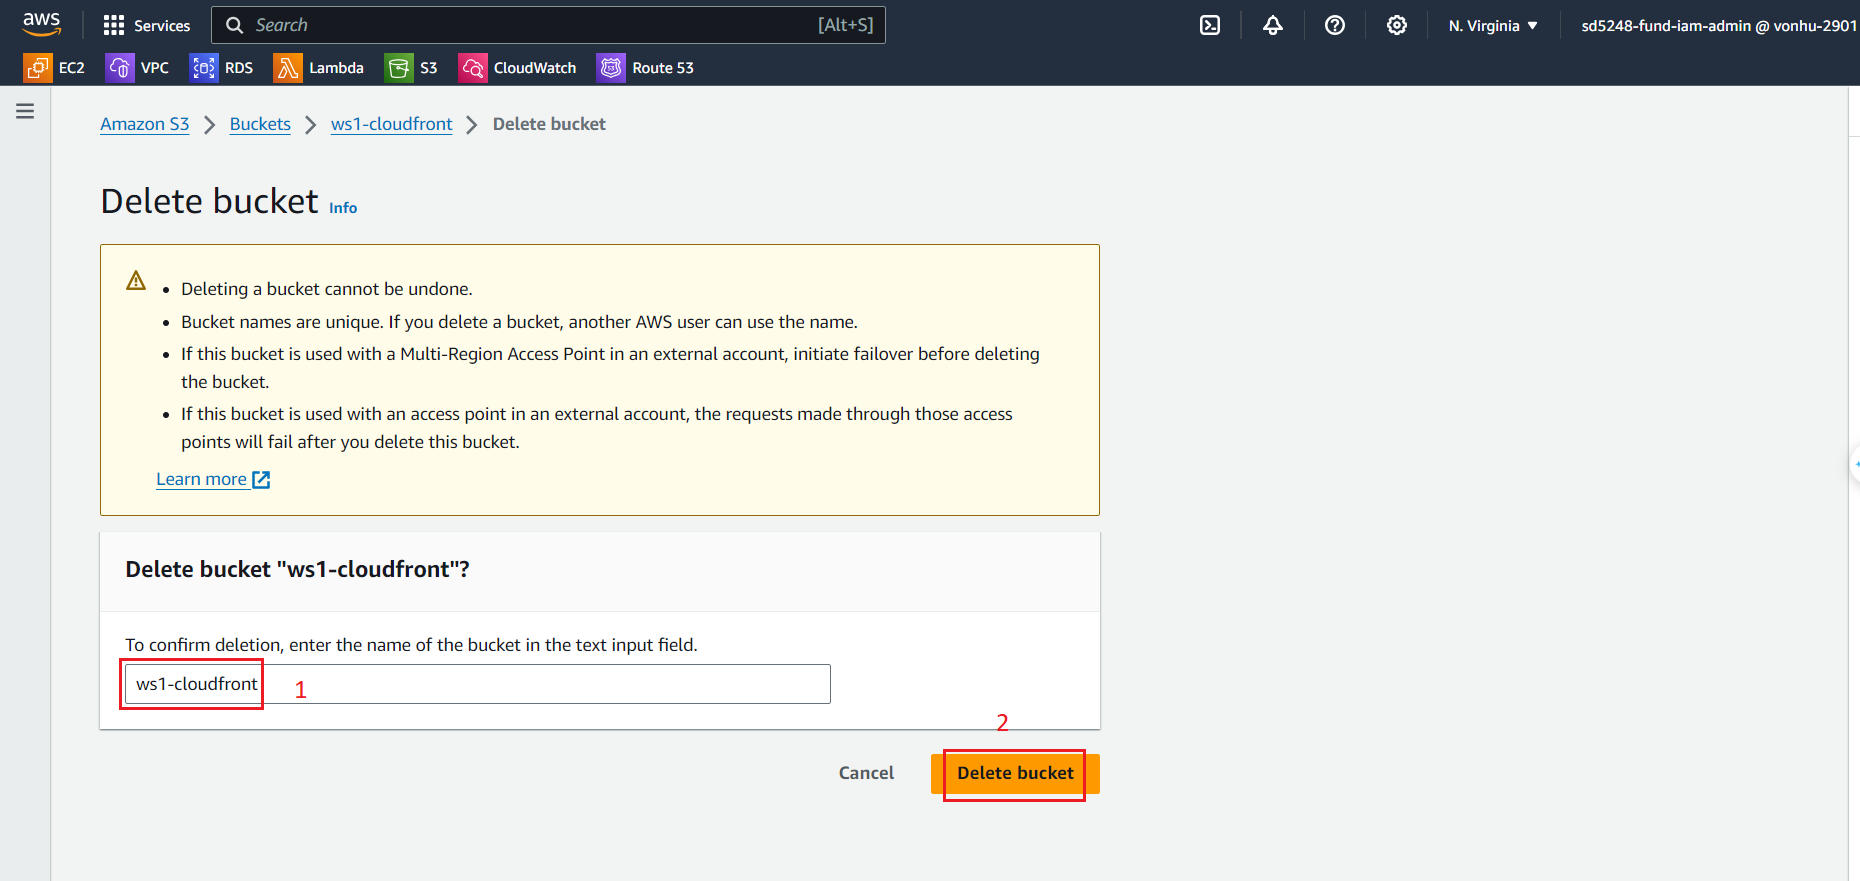Open CloudShell terminal icon

(1210, 25)
